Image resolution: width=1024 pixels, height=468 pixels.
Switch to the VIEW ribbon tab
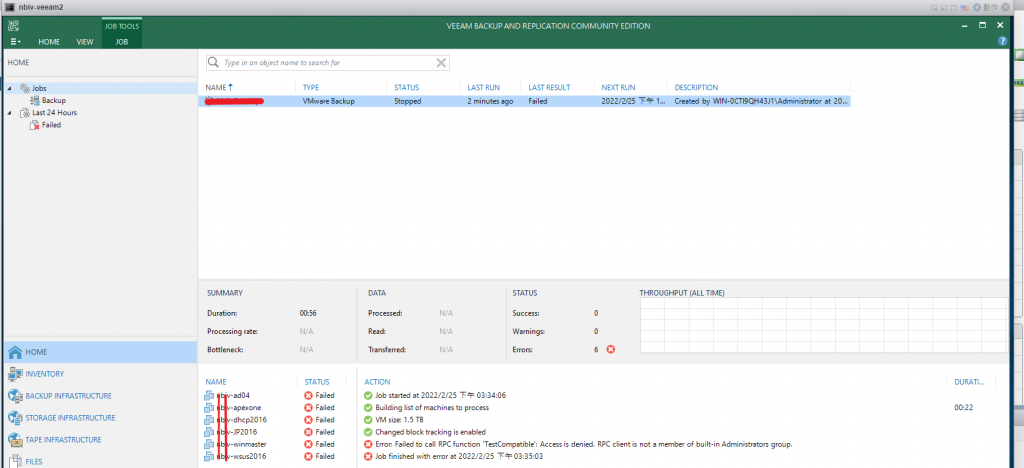(85, 42)
